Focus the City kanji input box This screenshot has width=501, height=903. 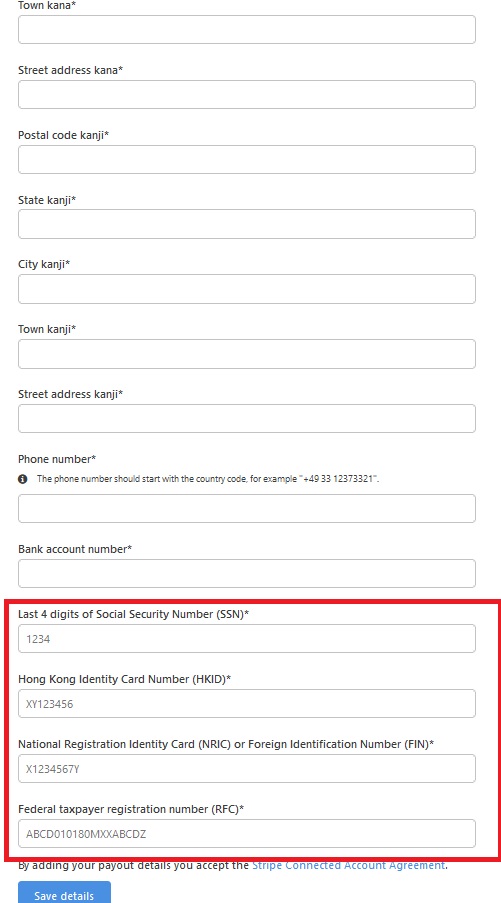[x=247, y=289]
